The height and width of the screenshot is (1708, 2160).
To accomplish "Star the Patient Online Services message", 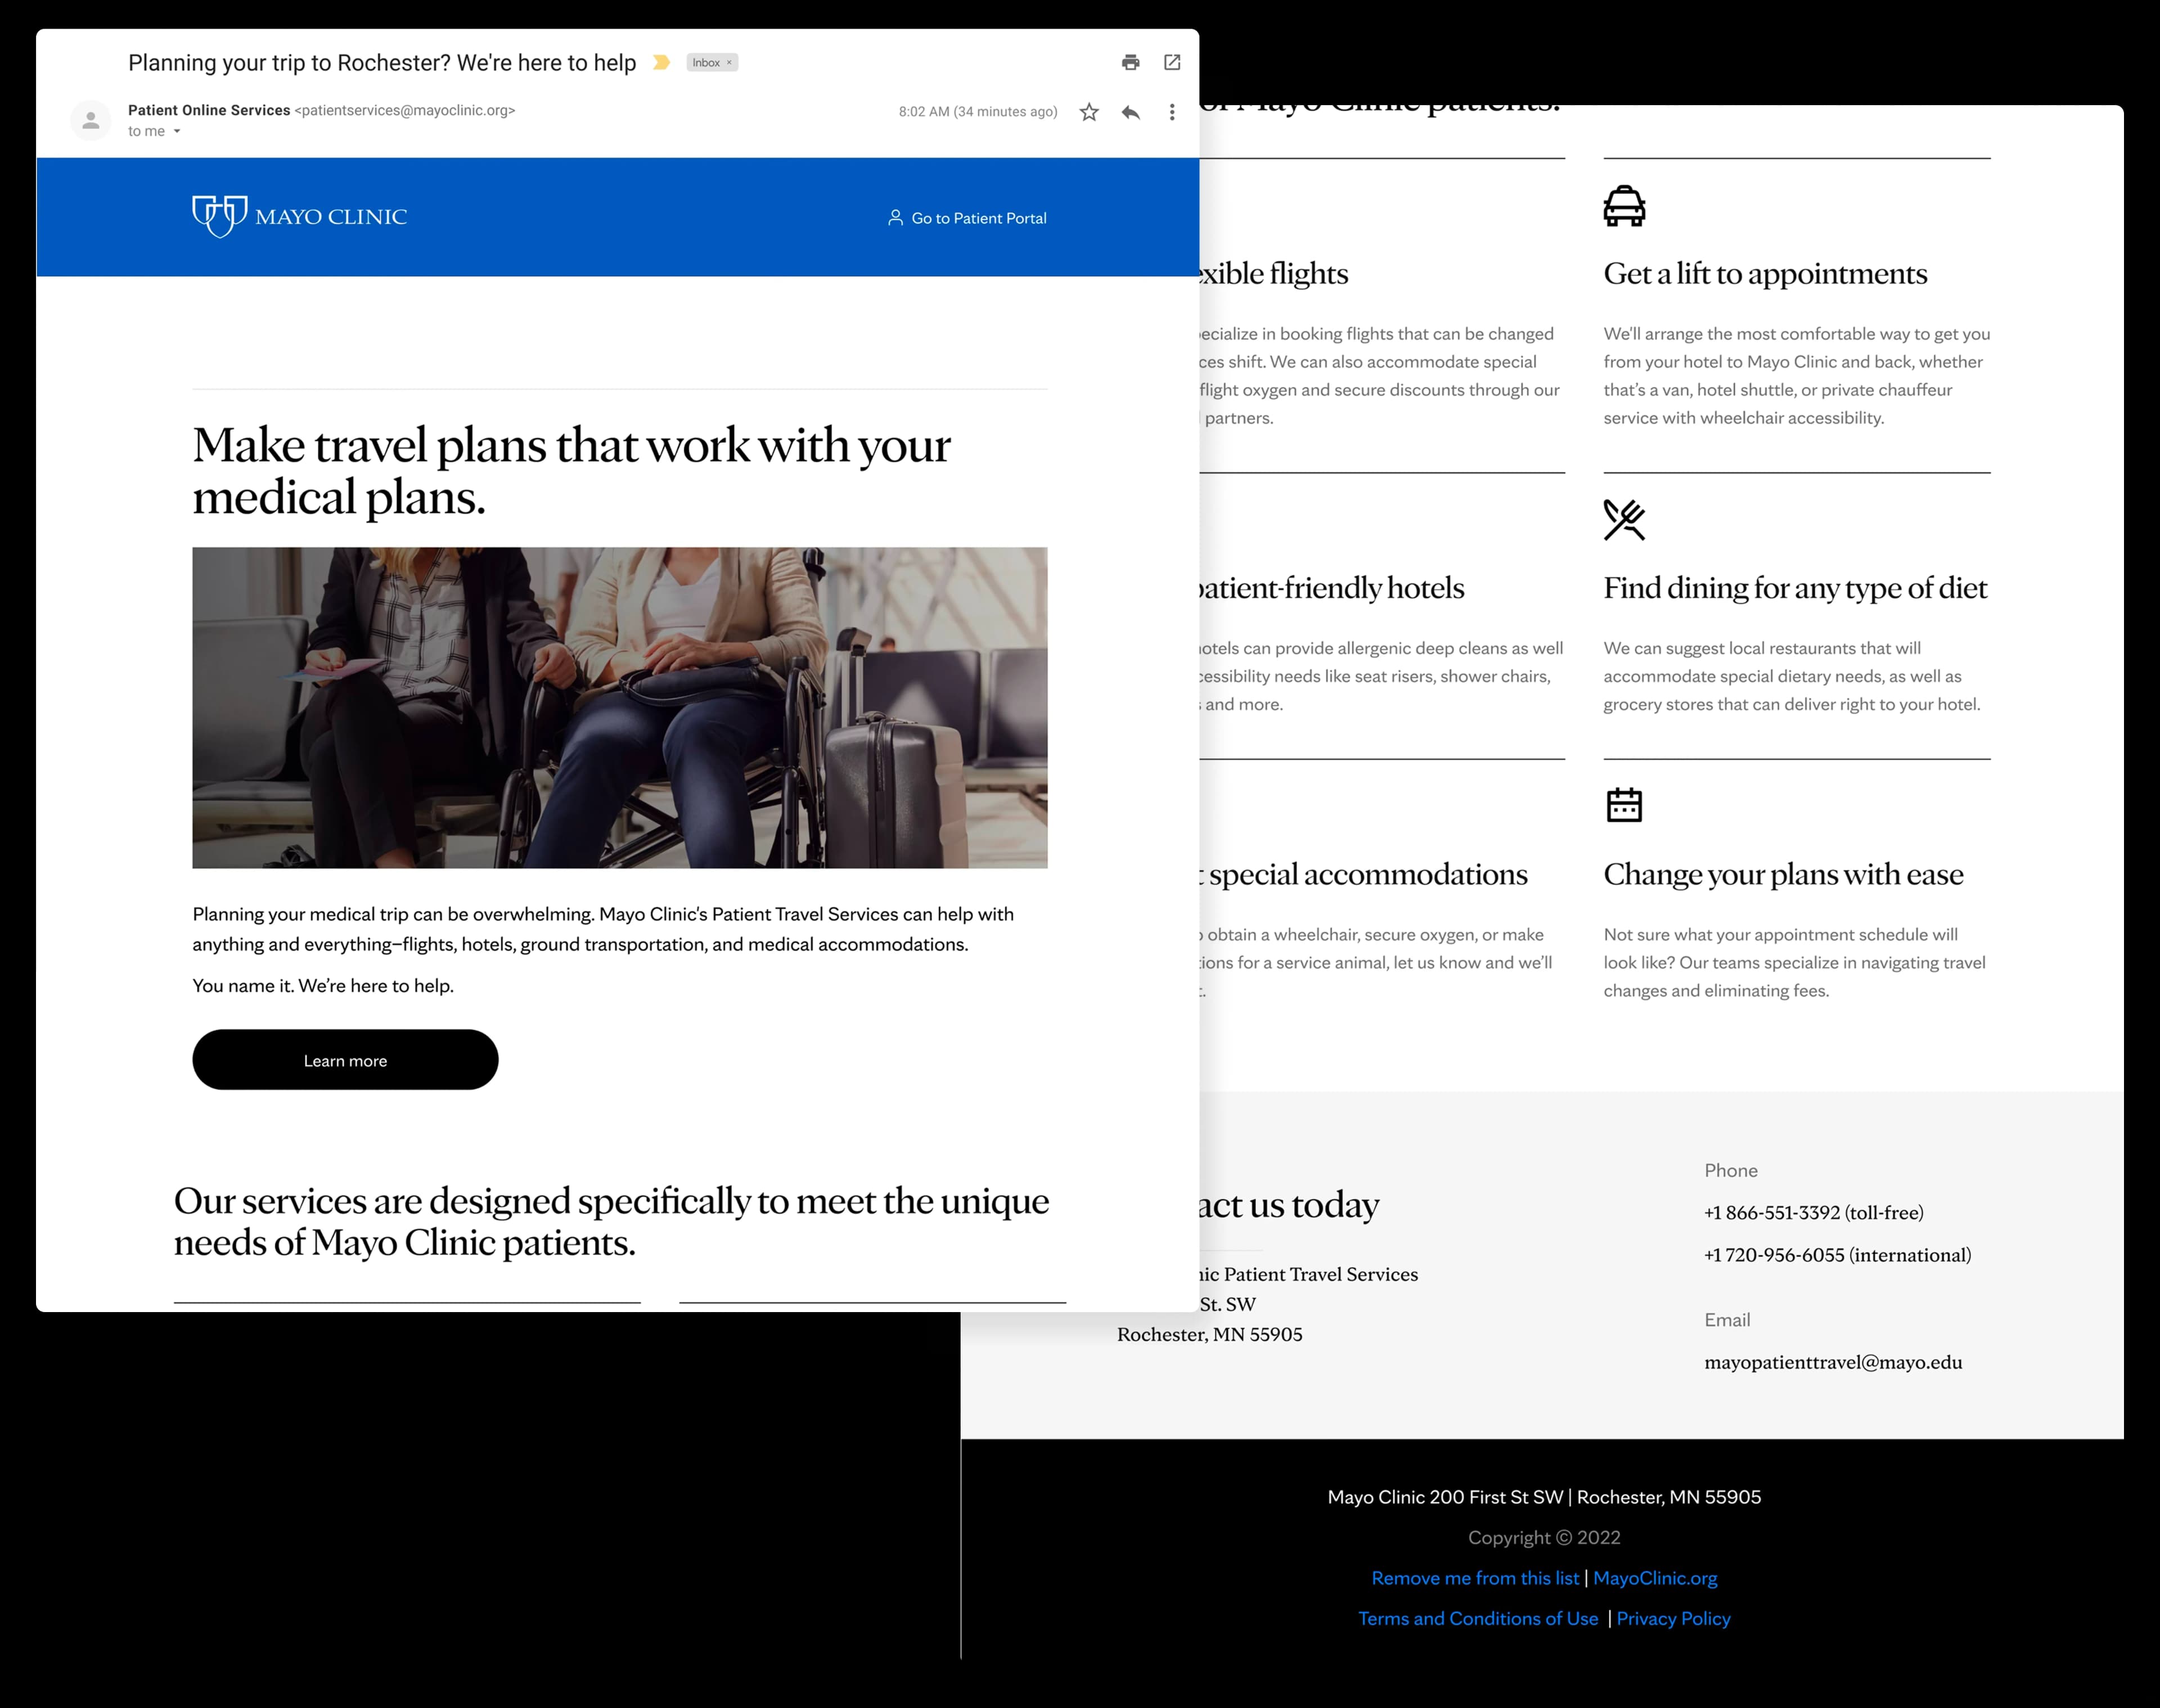I will (x=1089, y=112).
